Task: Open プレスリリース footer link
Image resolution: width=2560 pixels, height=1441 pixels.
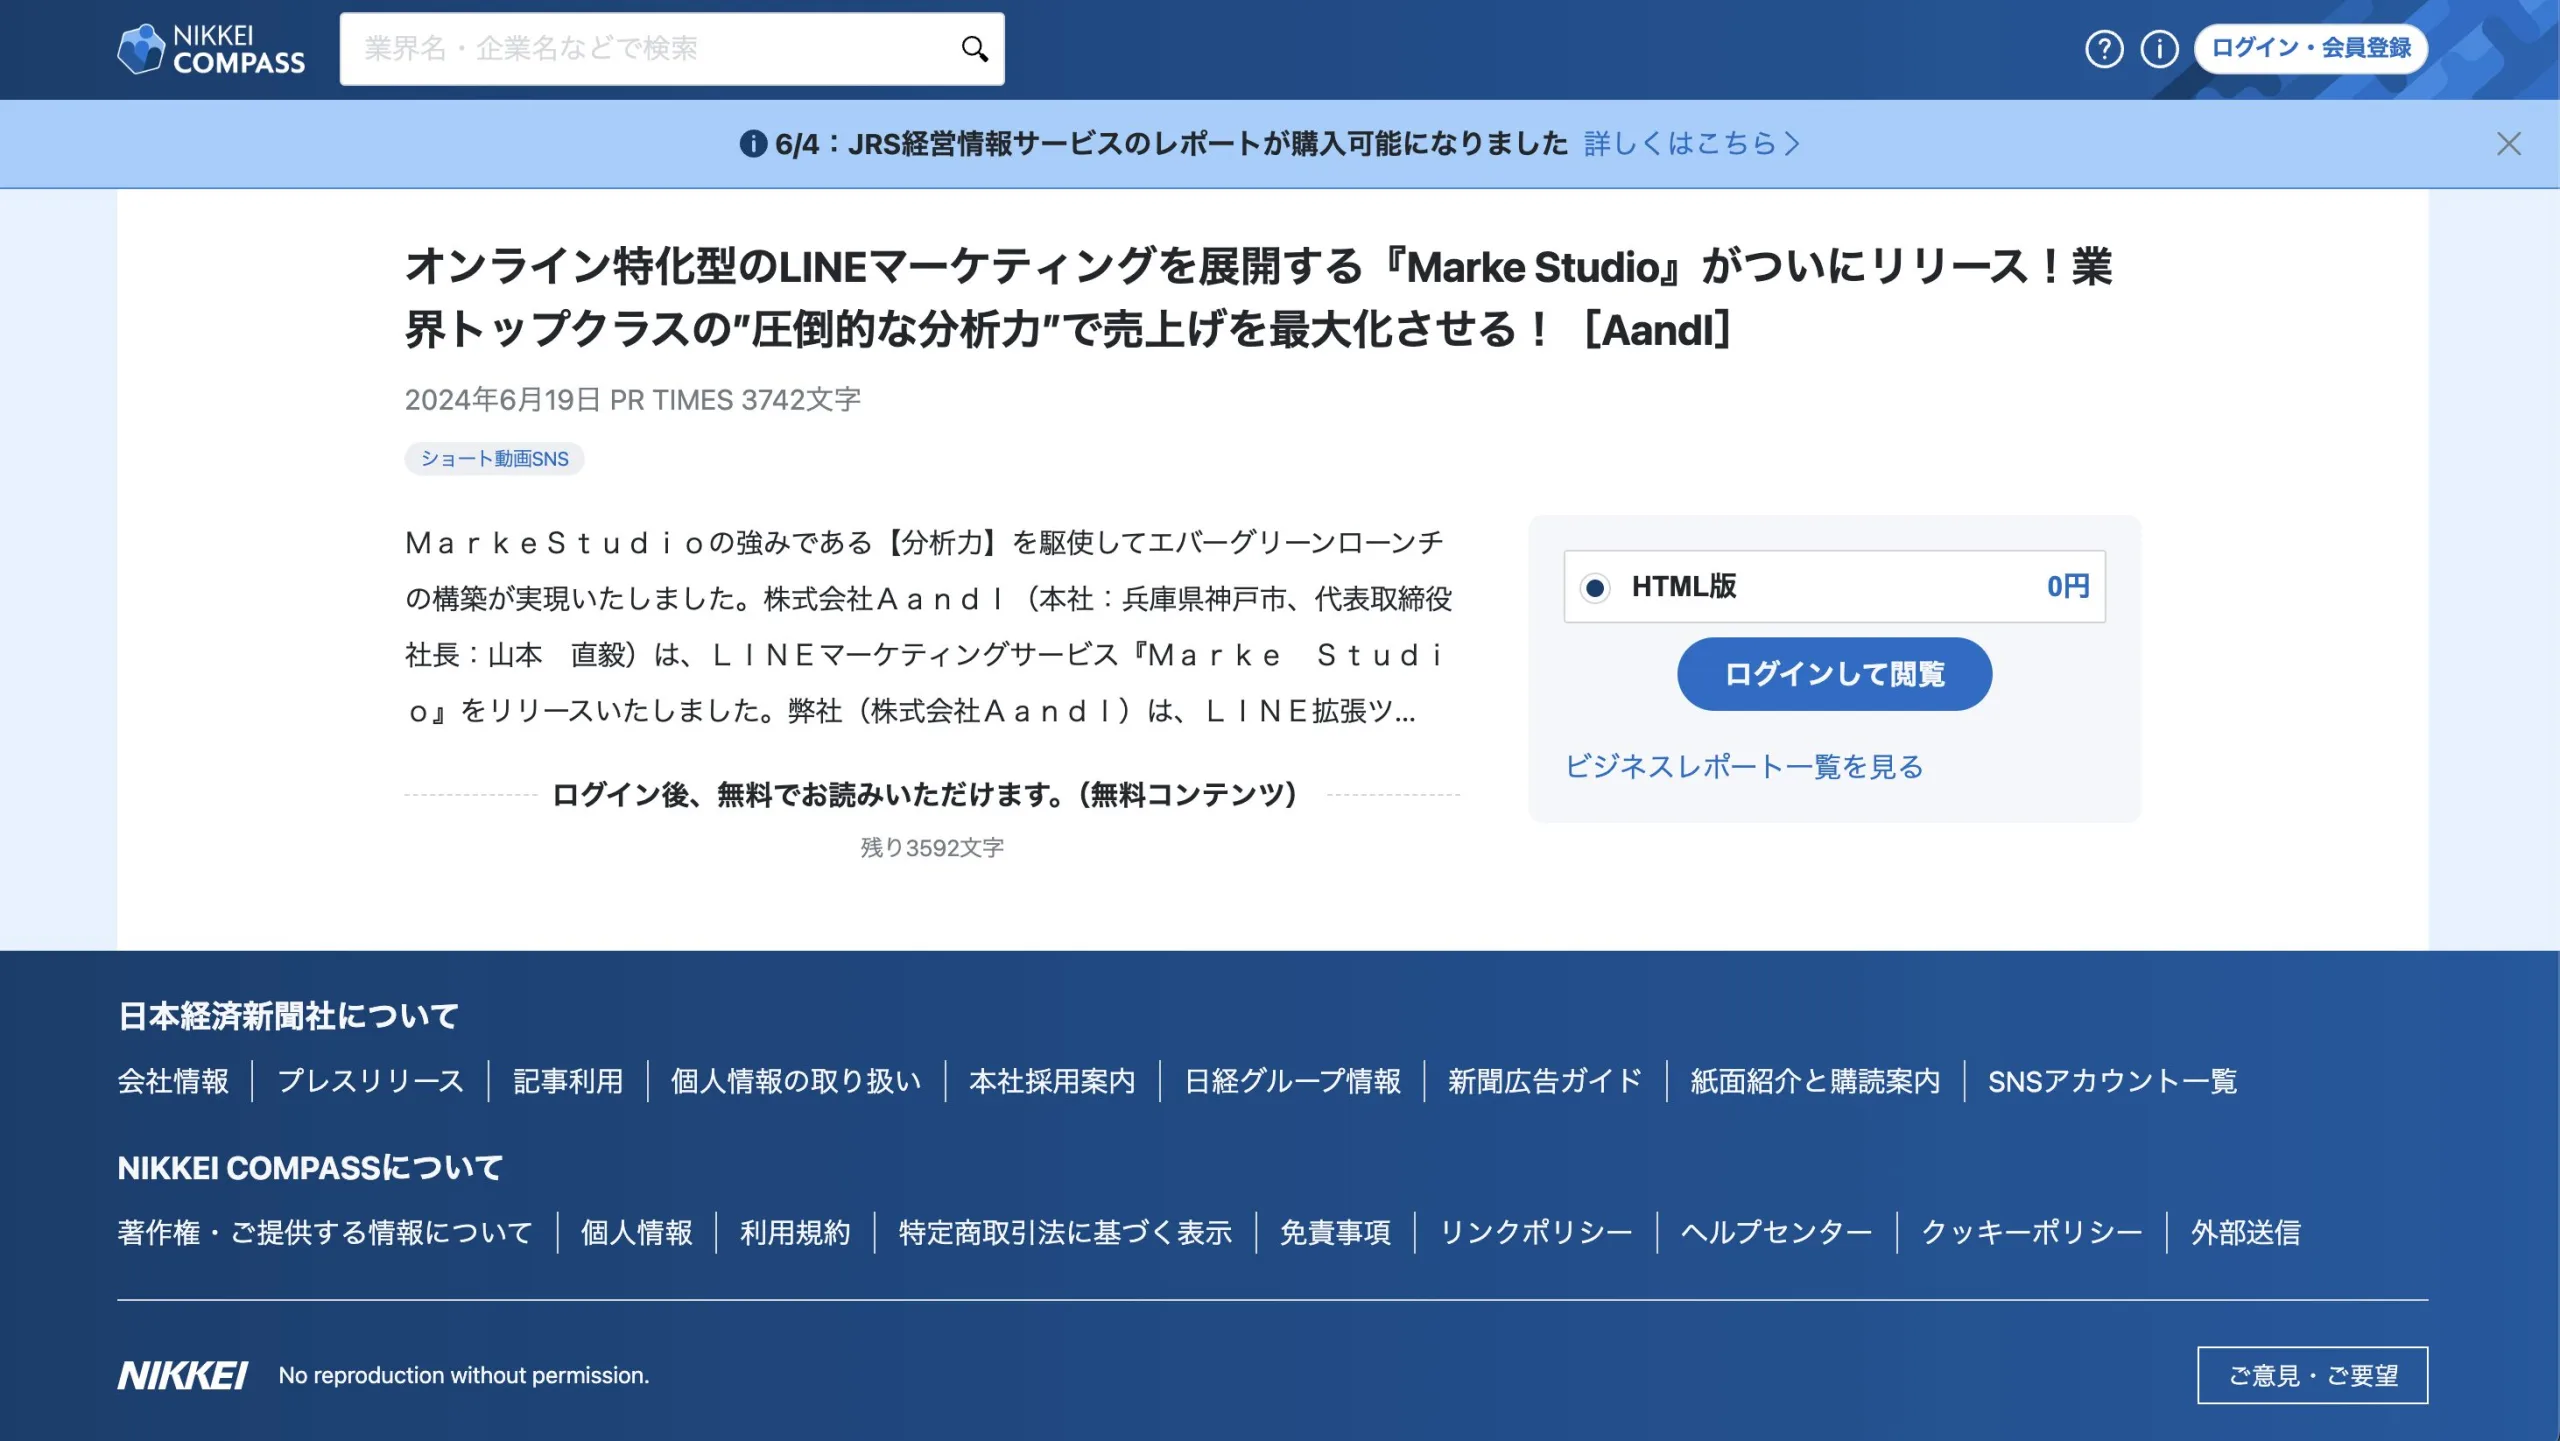Action: pyautogui.click(x=371, y=1081)
